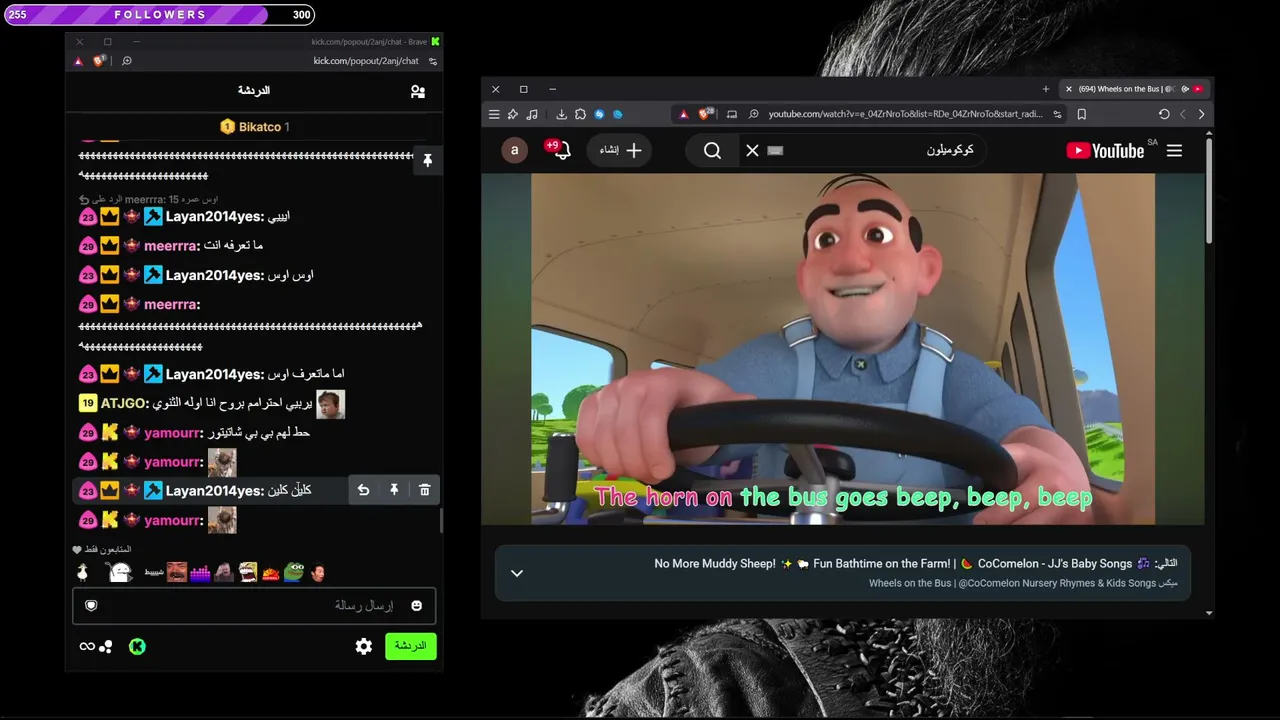The image size is (1280, 720).
Task: Reload the YouTube page
Action: (1164, 114)
